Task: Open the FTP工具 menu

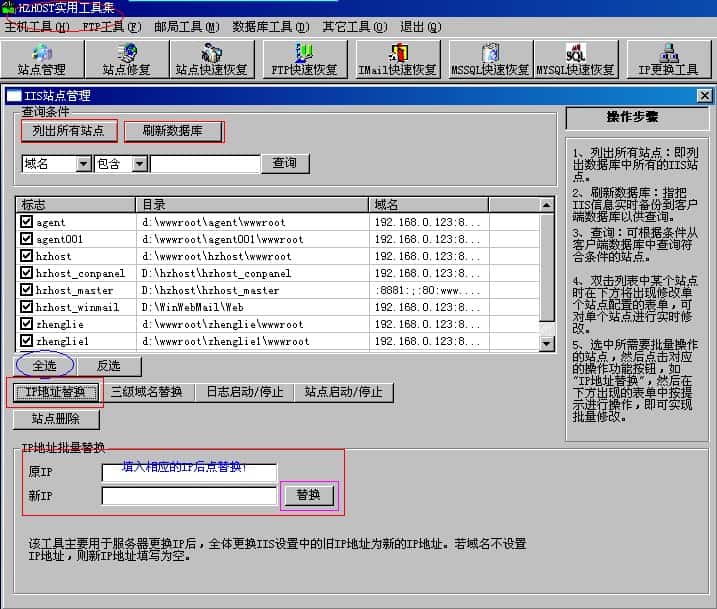Action: click(x=111, y=27)
